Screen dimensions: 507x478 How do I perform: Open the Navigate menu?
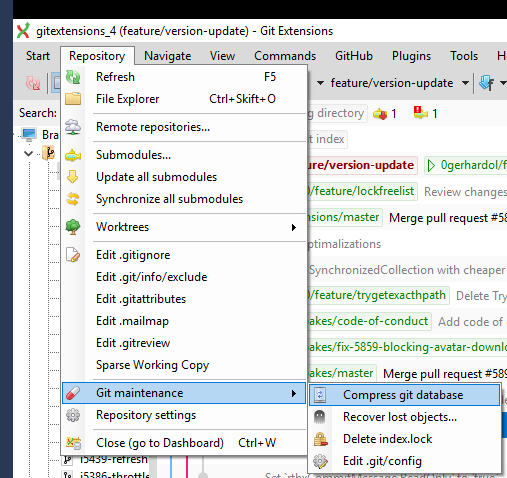point(168,56)
